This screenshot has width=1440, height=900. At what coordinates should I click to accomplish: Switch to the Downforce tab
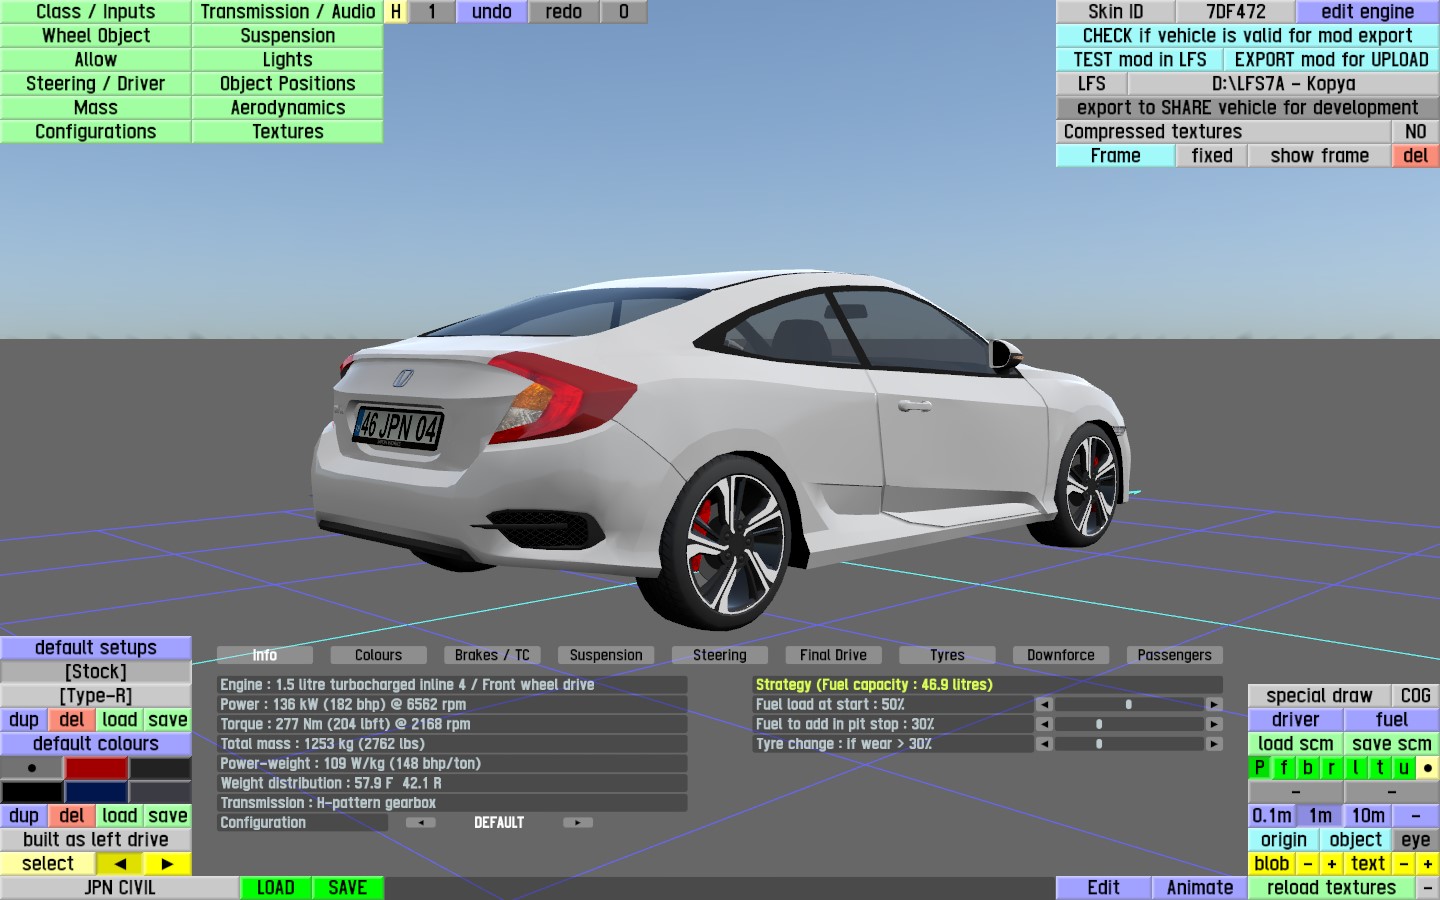(1061, 655)
